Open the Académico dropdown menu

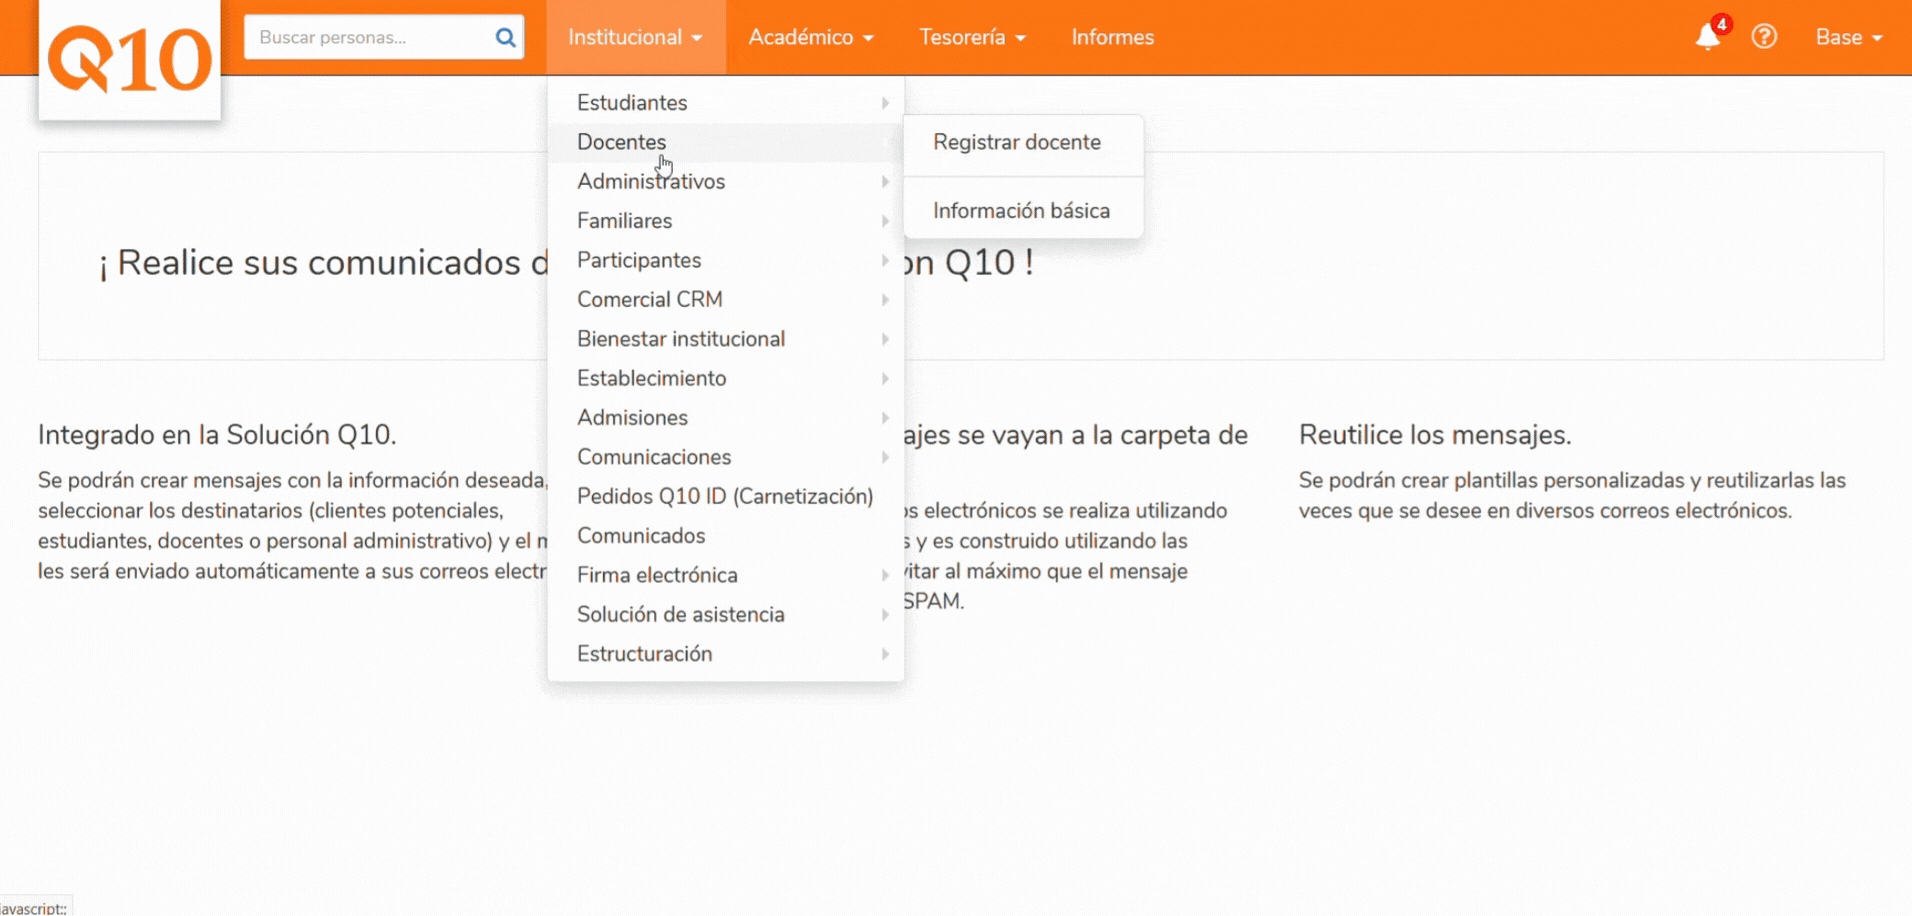[x=811, y=37]
